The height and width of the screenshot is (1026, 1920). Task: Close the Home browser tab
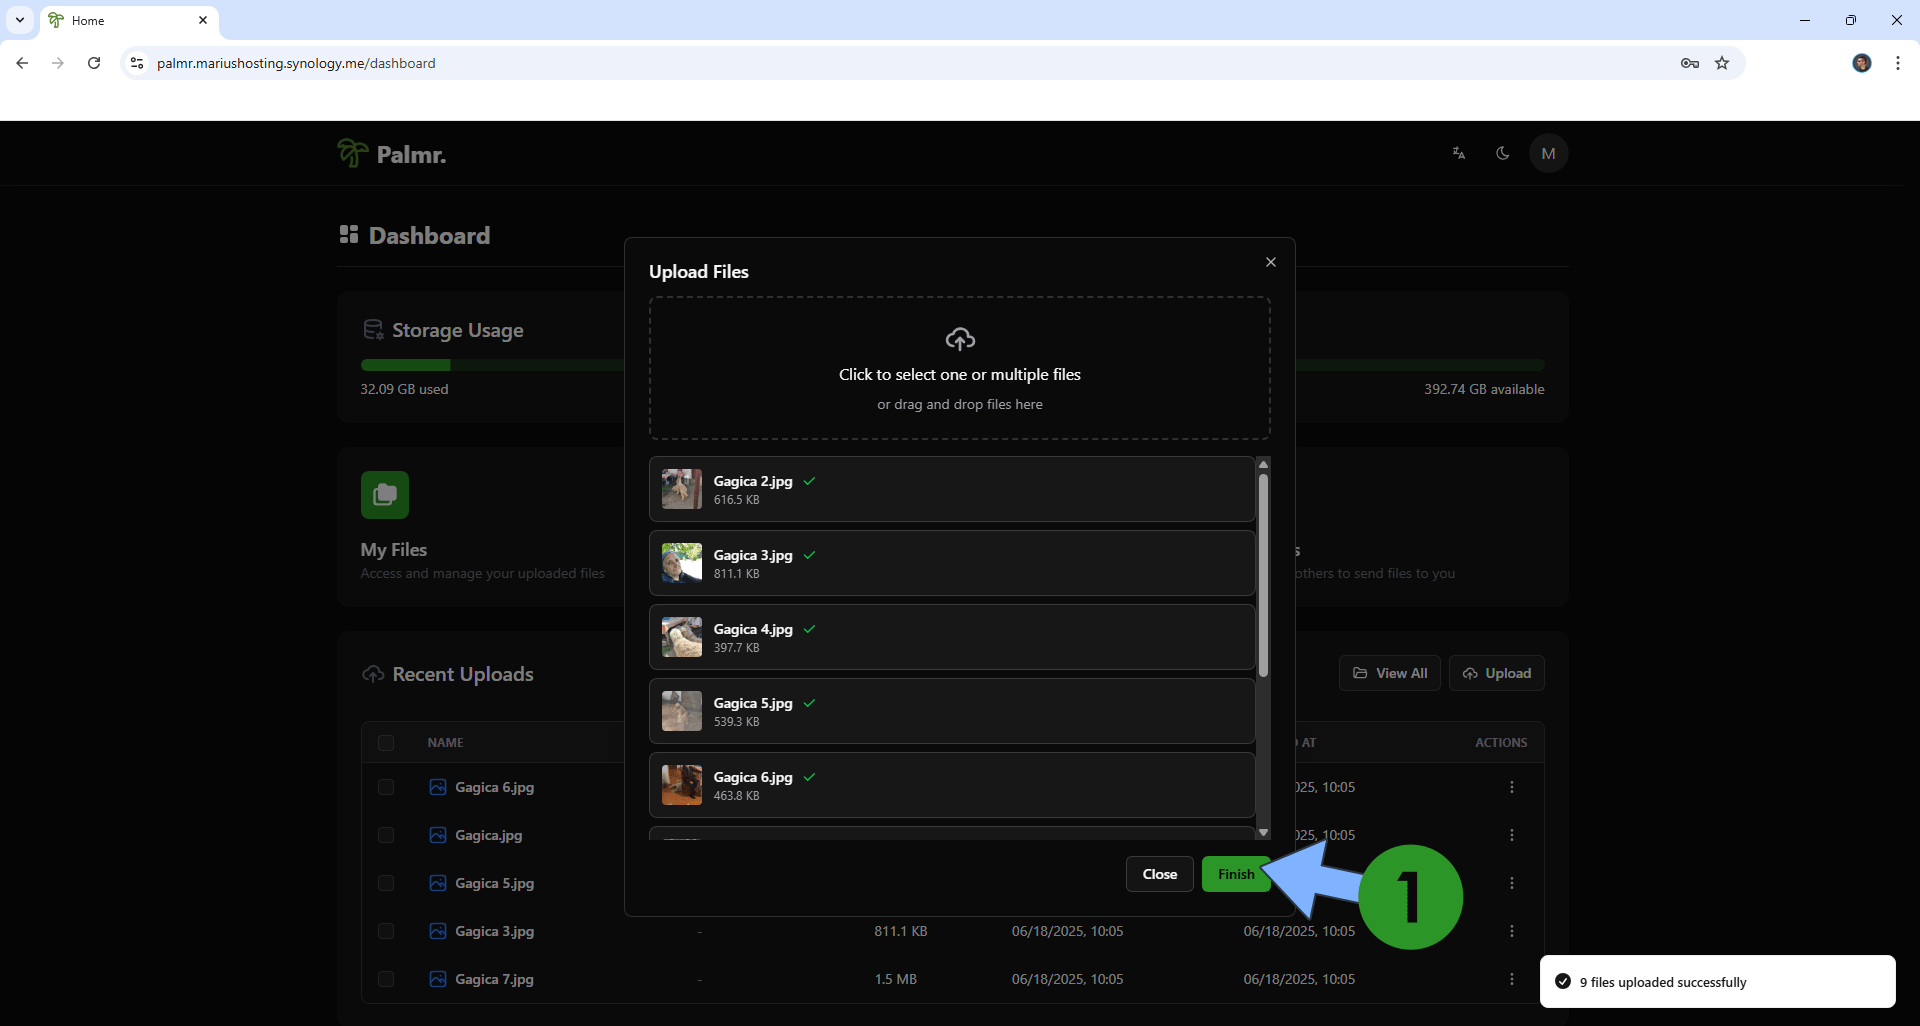click(203, 20)
